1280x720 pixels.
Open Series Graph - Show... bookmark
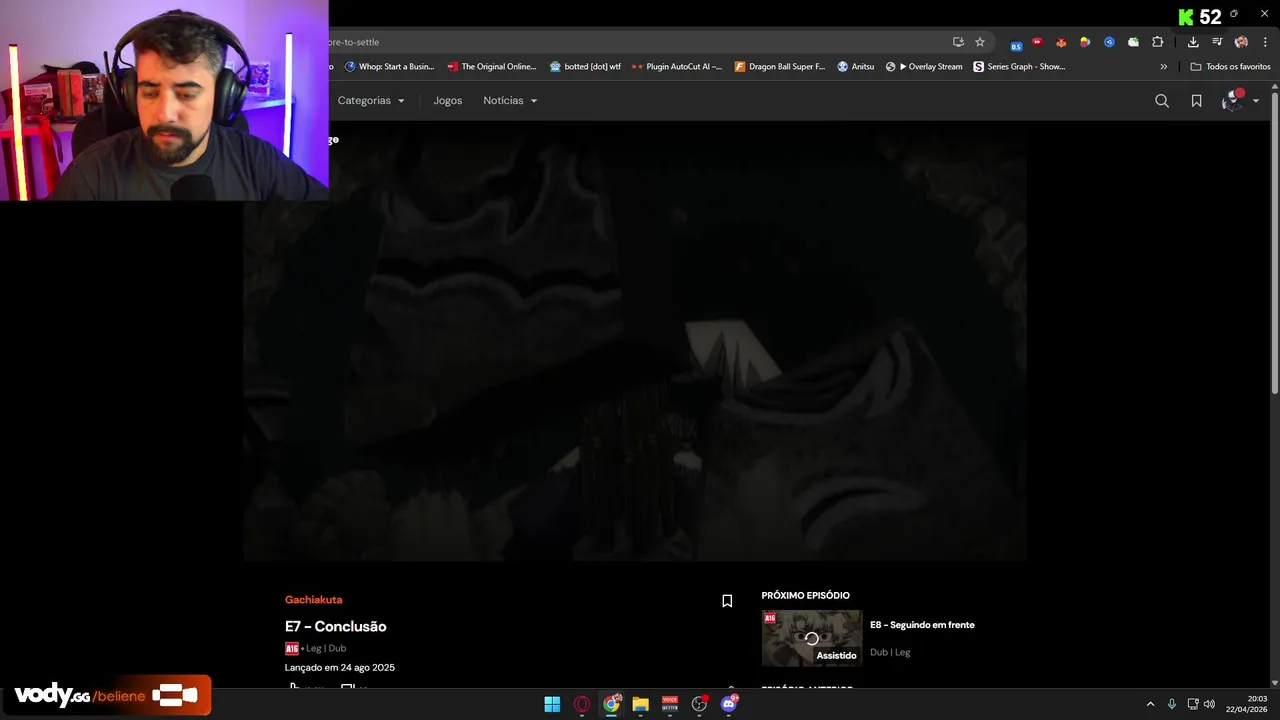1020,67
